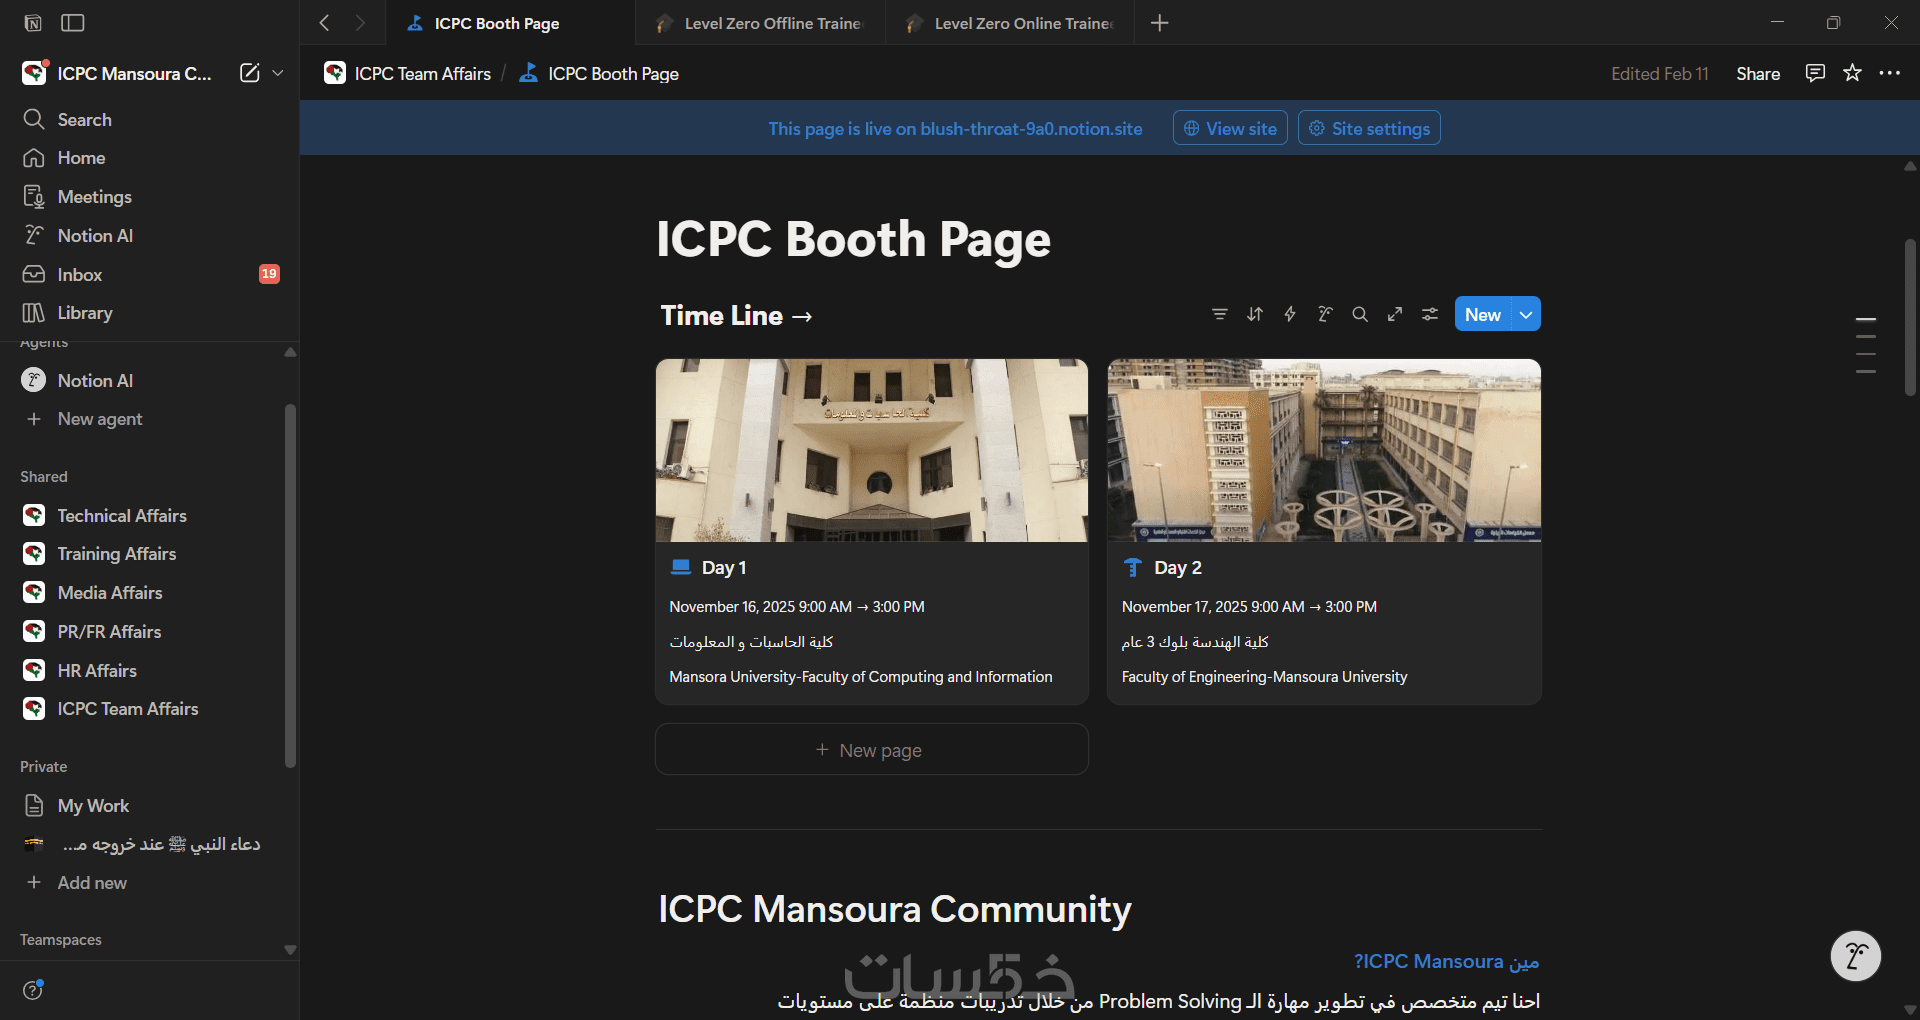Expand Time Line to full page
Screen dimensions: 1920x1020
pos(1395,314)
